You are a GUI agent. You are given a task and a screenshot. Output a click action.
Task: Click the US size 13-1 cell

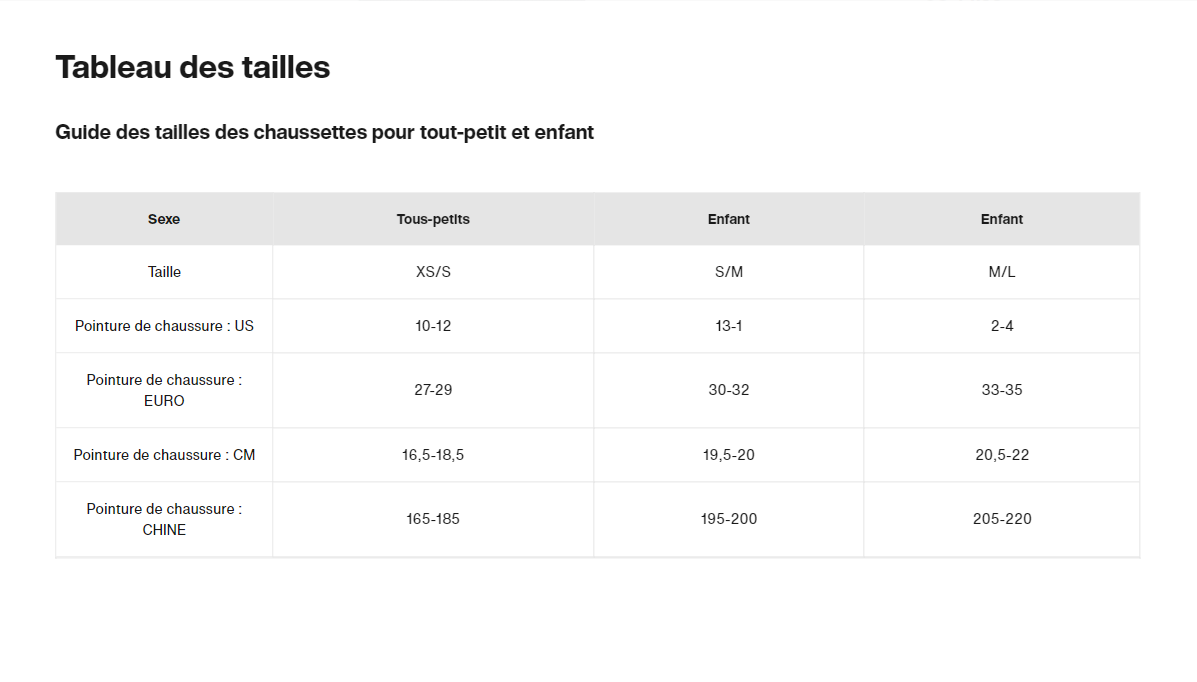point(729,326)
